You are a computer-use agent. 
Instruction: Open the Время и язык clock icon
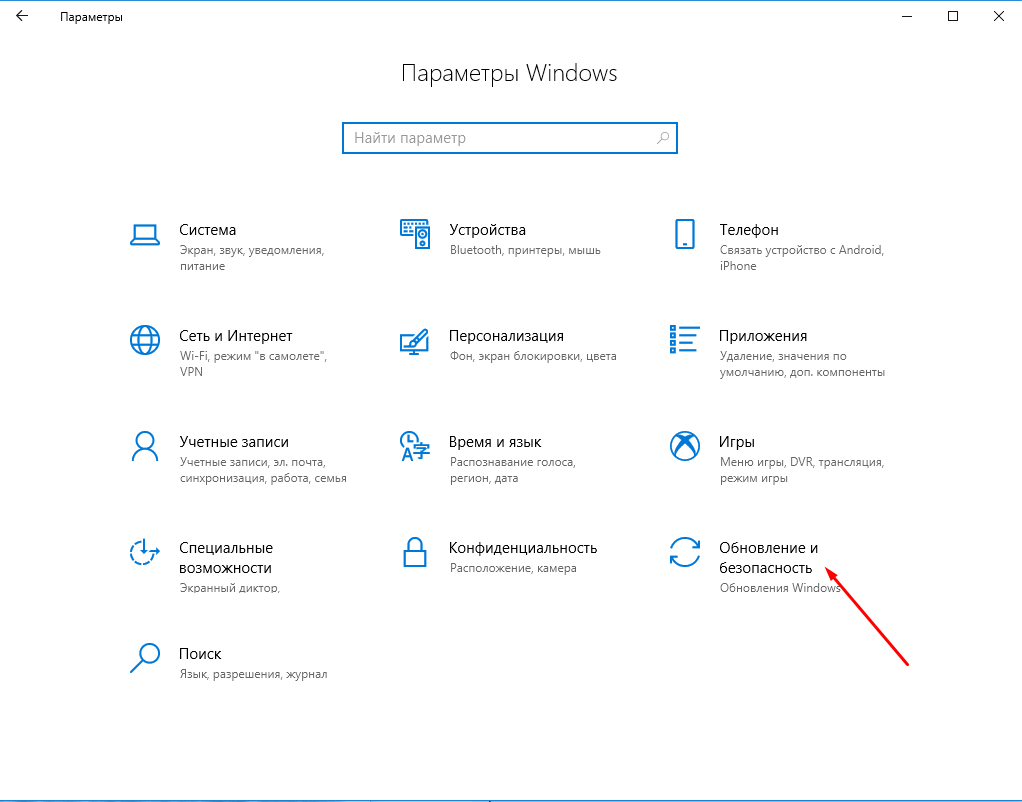click(x=415, y=446)
